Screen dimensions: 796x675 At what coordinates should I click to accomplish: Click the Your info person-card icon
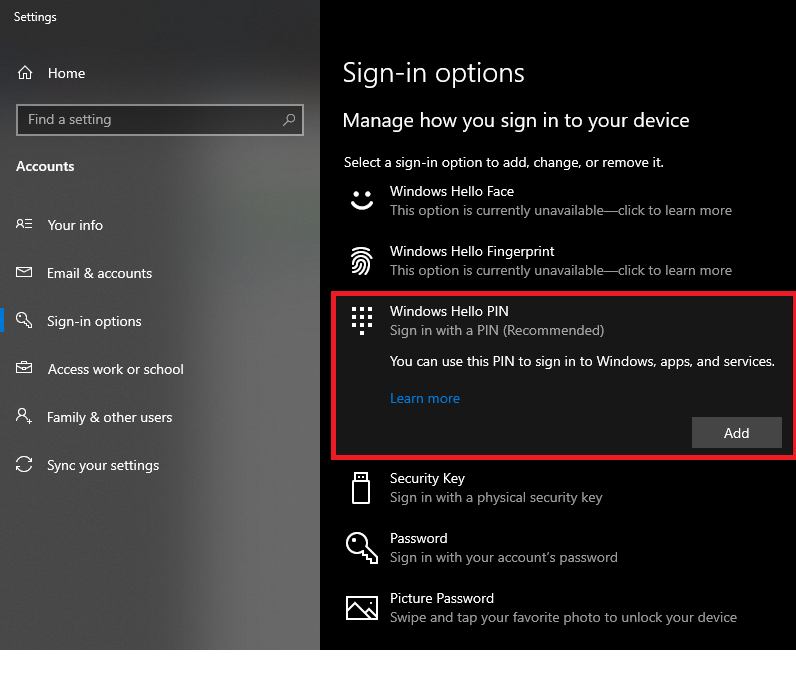tap(24, 224)
